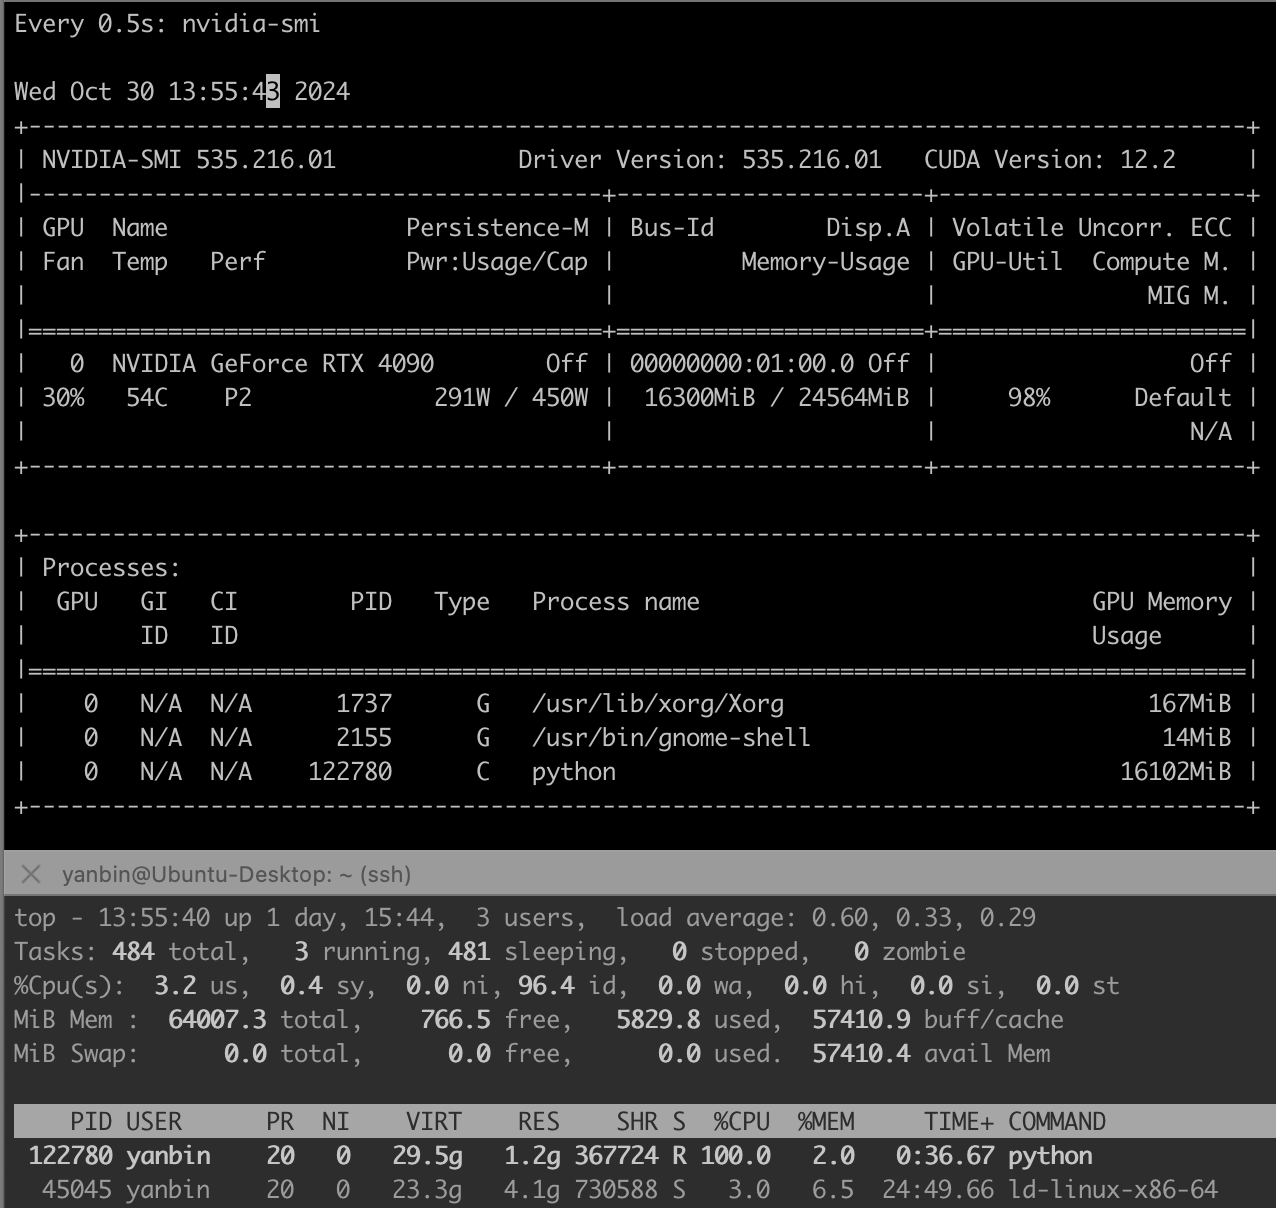Click the 291W / 450W power reading
The width and height of the screenshot is (1276, 1208).
[x=510, y=398]
